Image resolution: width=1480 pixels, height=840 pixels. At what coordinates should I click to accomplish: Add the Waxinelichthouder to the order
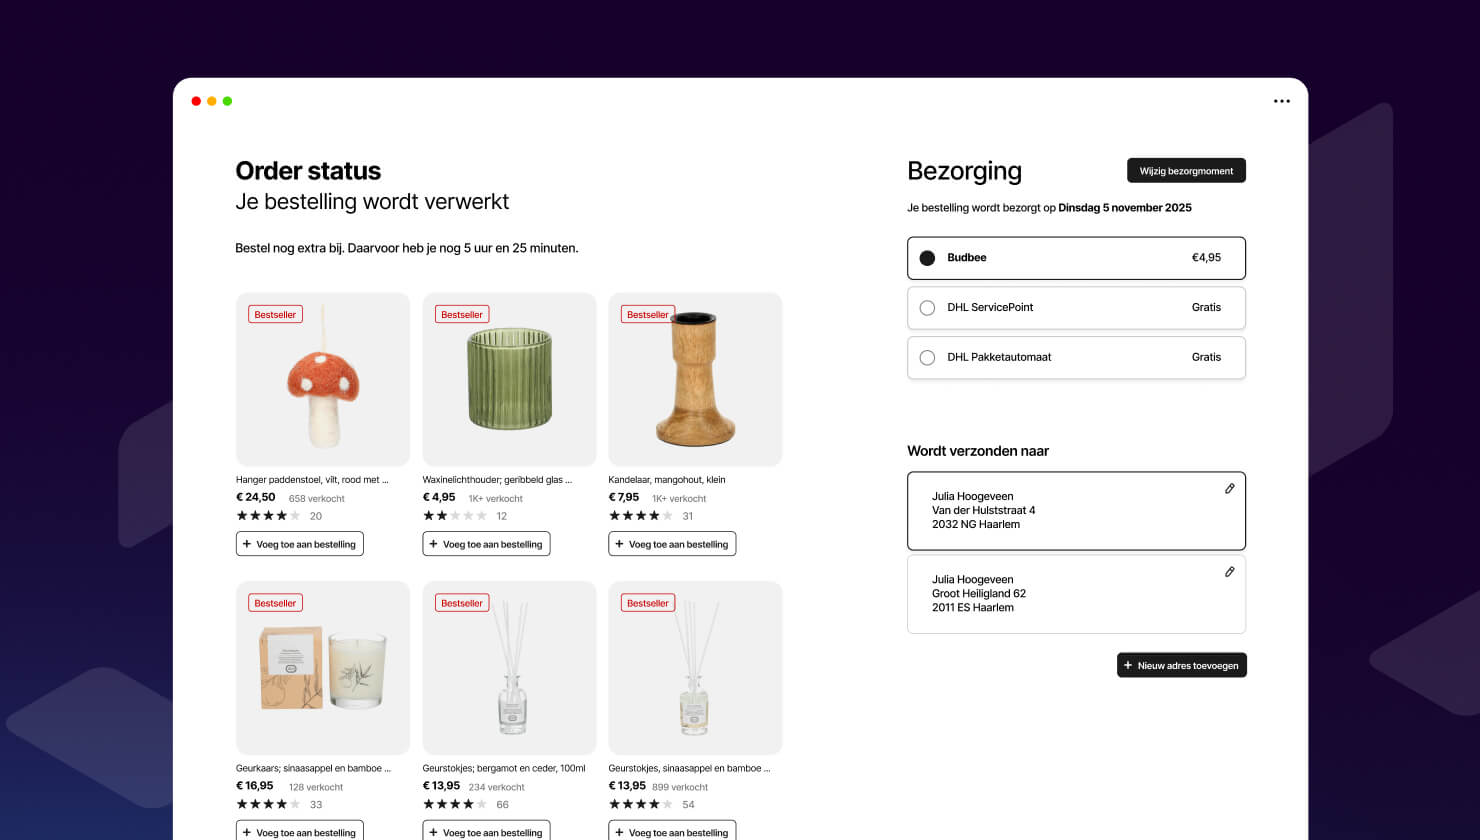[486, 544]
